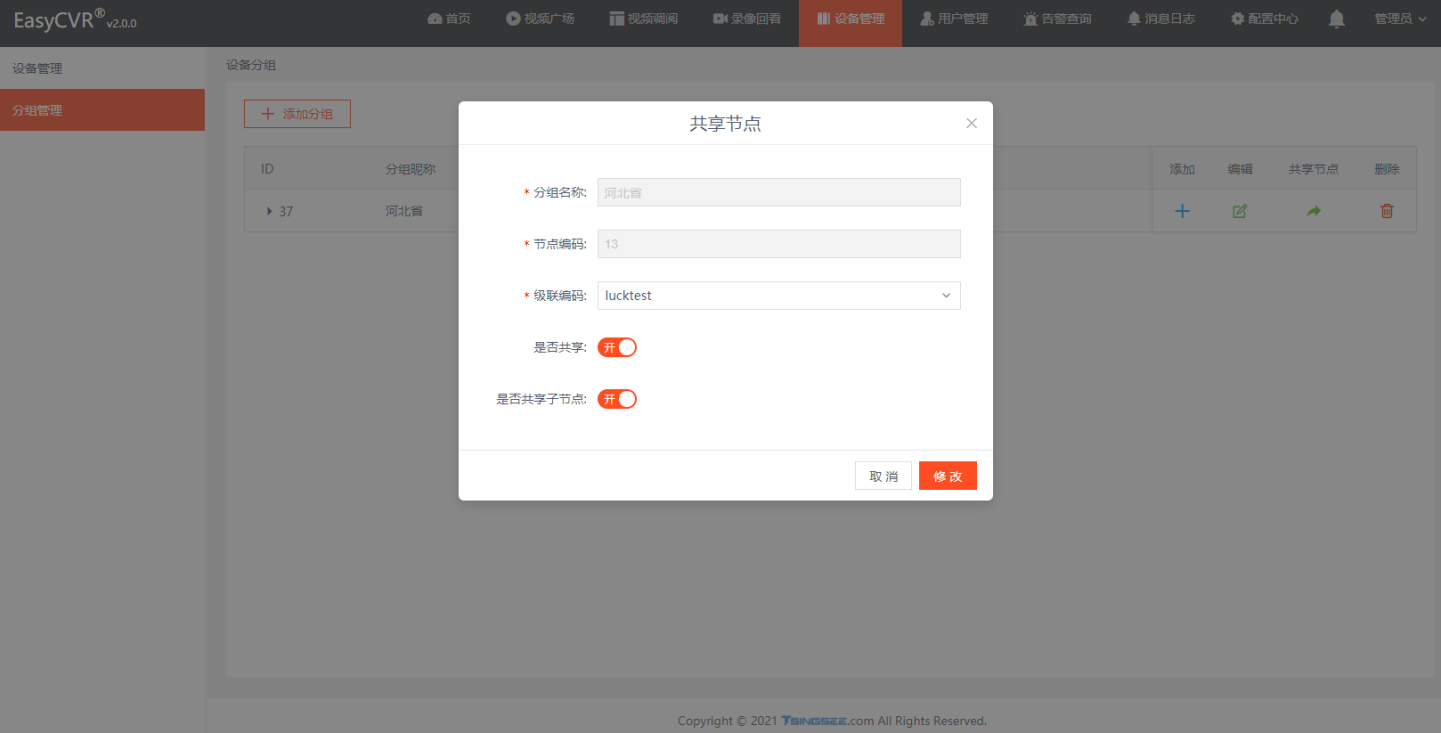Open the 级联编码 dropdown showing lucktest

point(779,295)
